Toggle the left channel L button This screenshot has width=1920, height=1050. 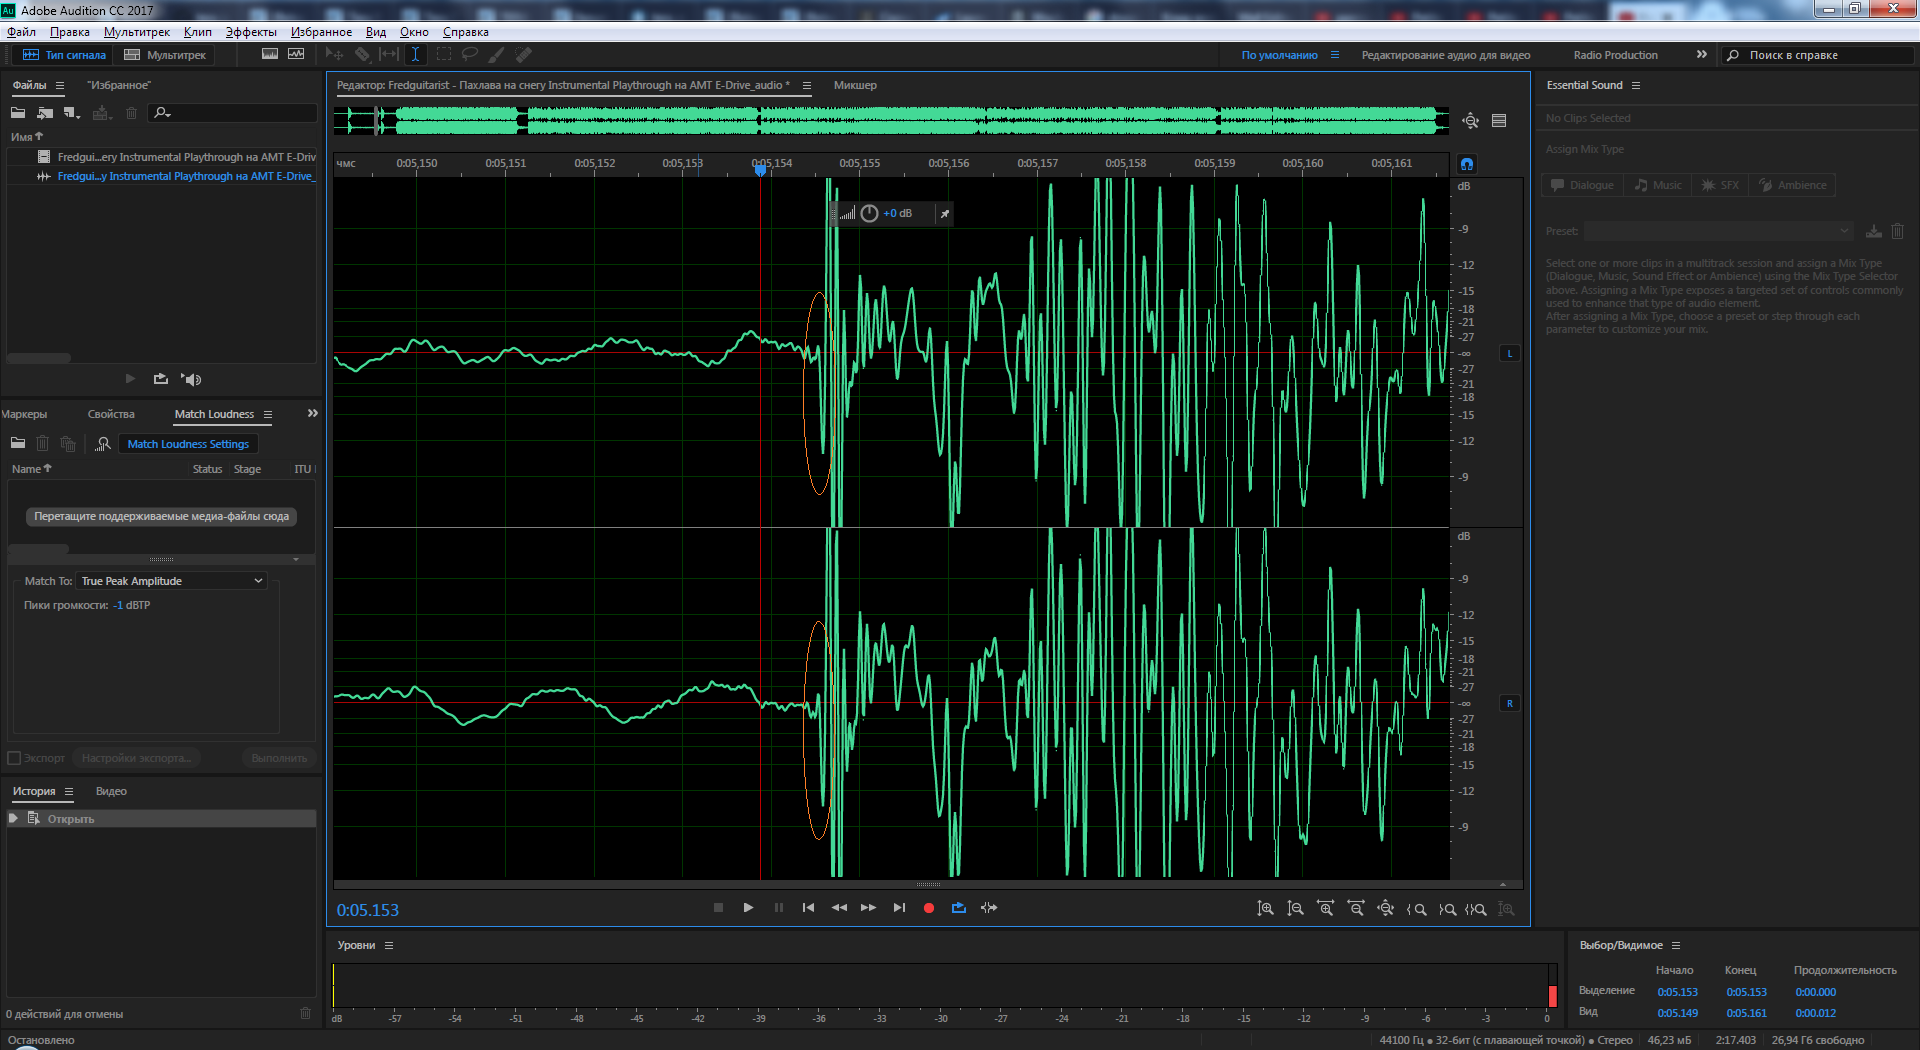coord(1510,353)
